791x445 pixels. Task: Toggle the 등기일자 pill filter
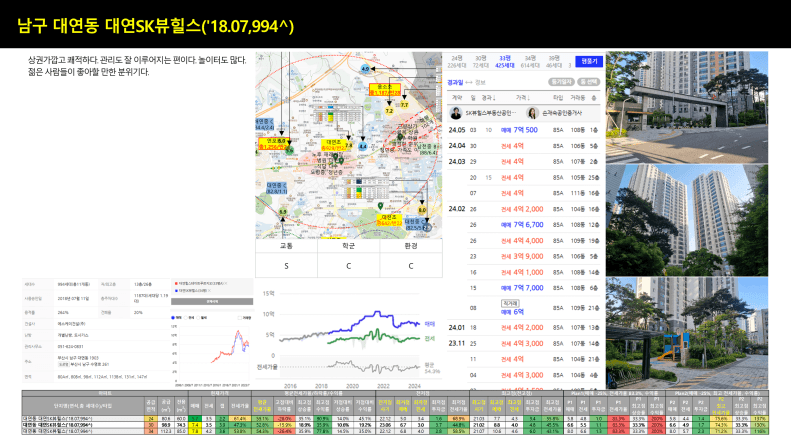pos(560,82)
